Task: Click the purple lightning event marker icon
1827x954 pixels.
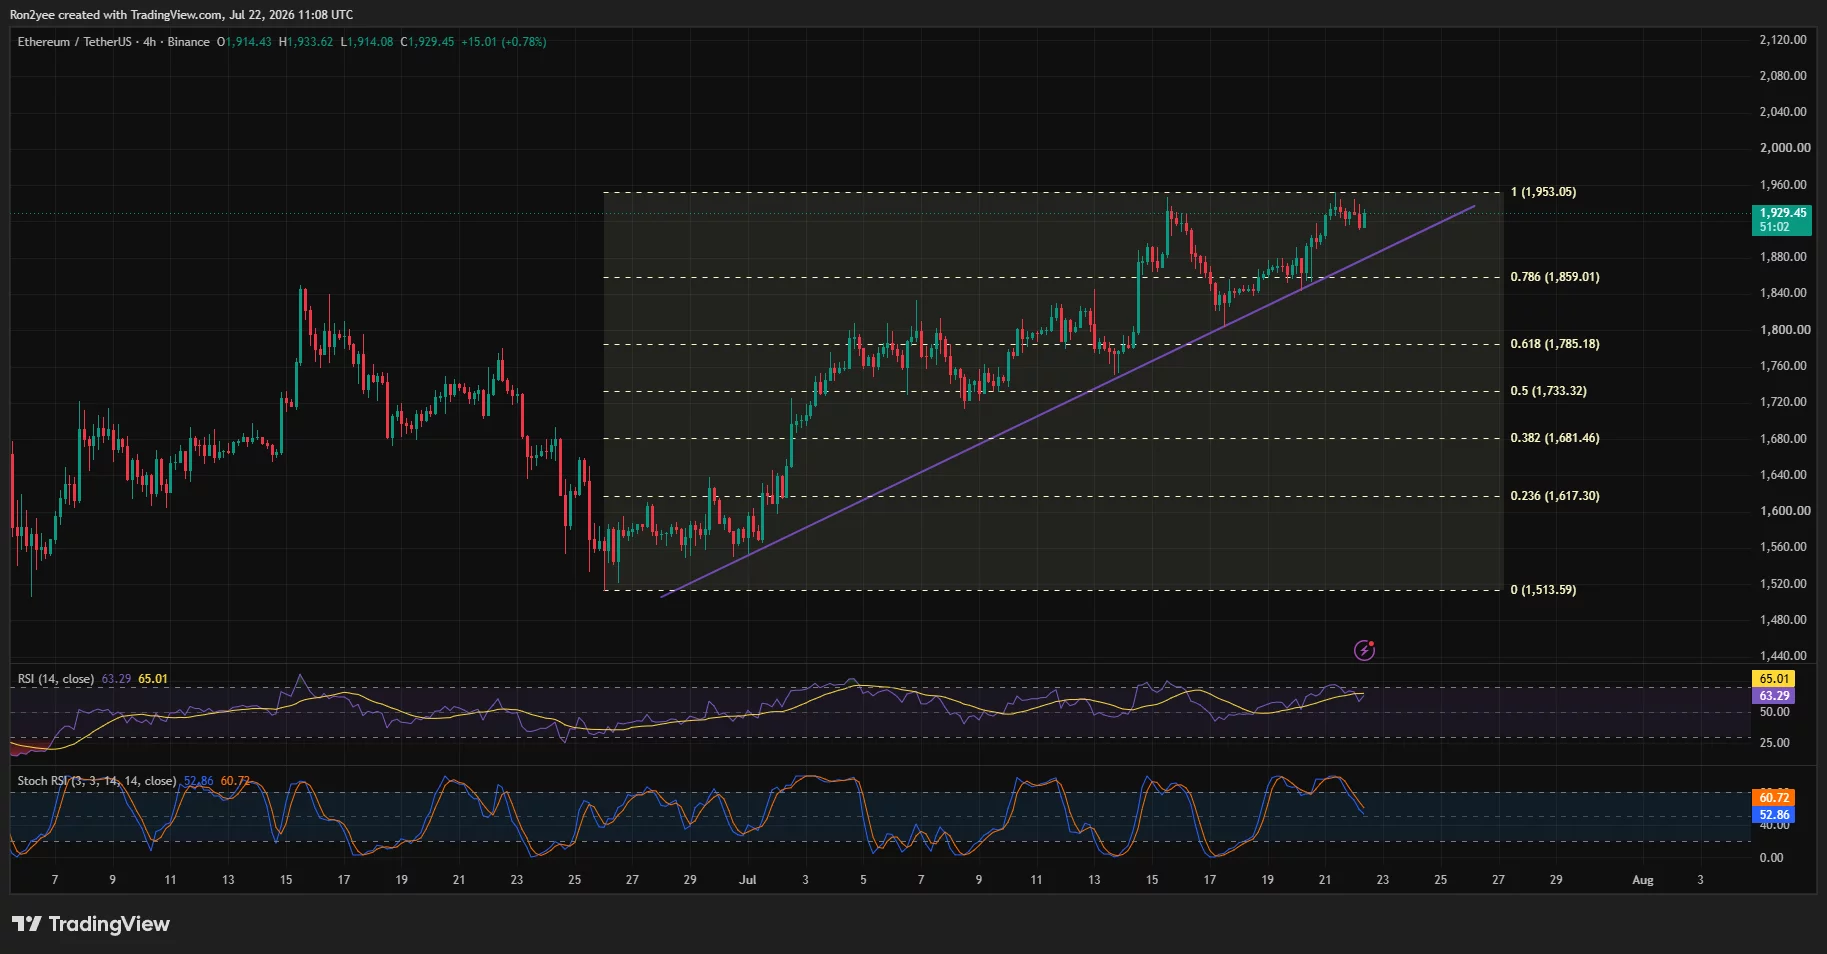Action: pyautogui.click(x=1364, y=651)
